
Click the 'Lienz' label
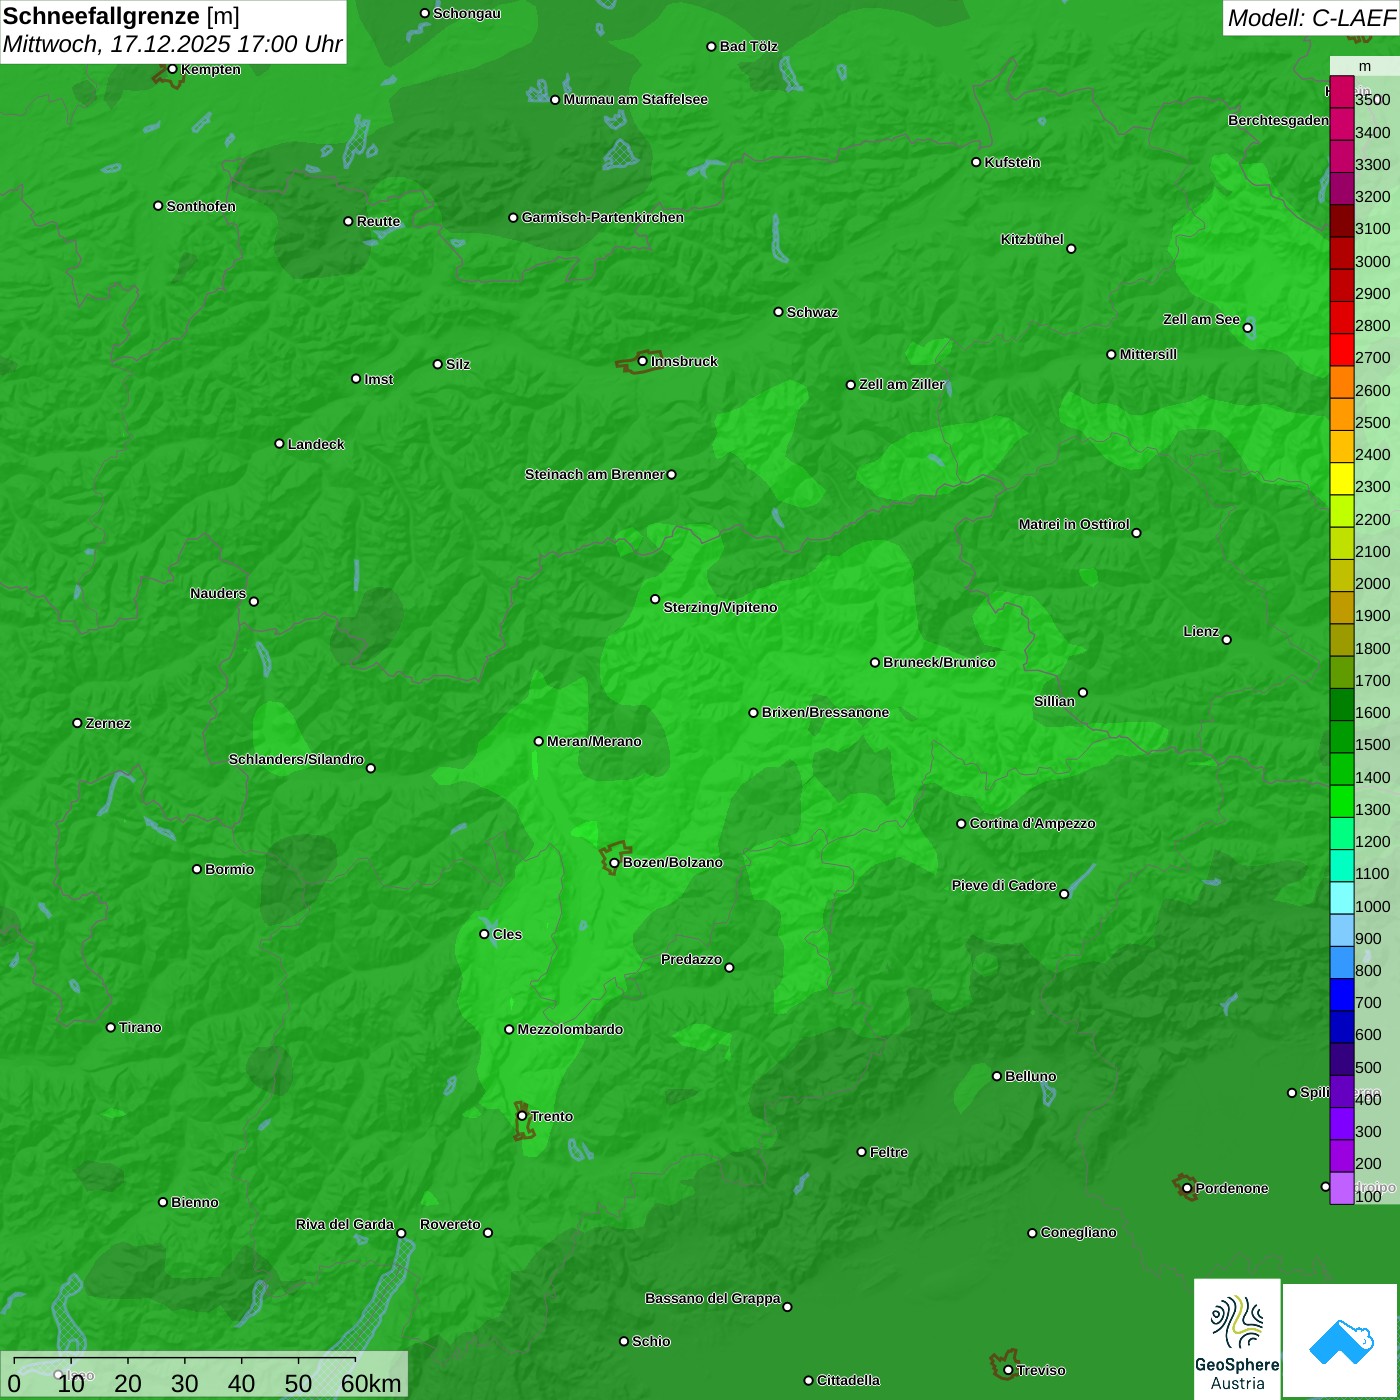(1201, 631)
